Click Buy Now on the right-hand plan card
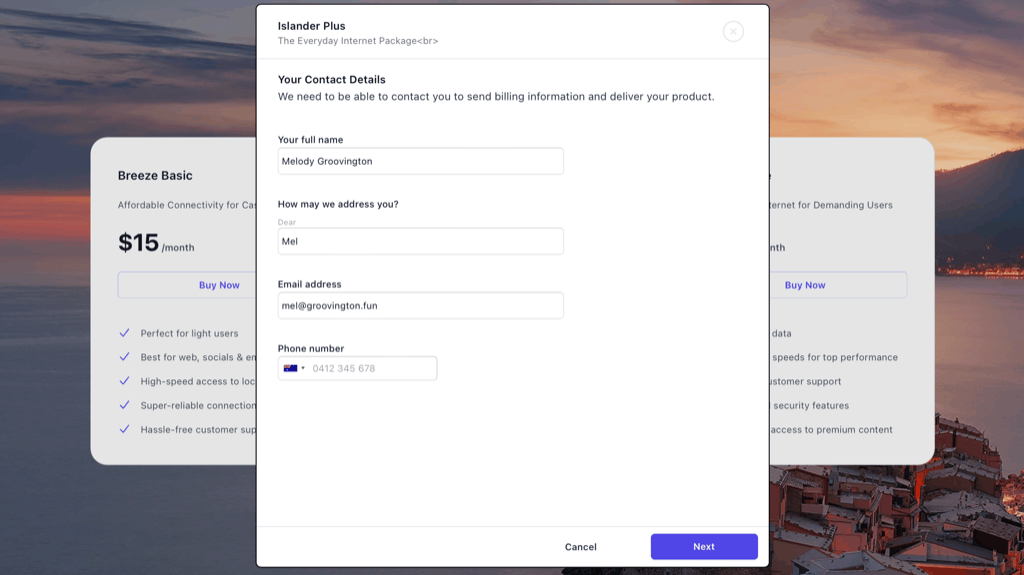Viewport: 1024px width, 575px height. [x=805, y=285]
